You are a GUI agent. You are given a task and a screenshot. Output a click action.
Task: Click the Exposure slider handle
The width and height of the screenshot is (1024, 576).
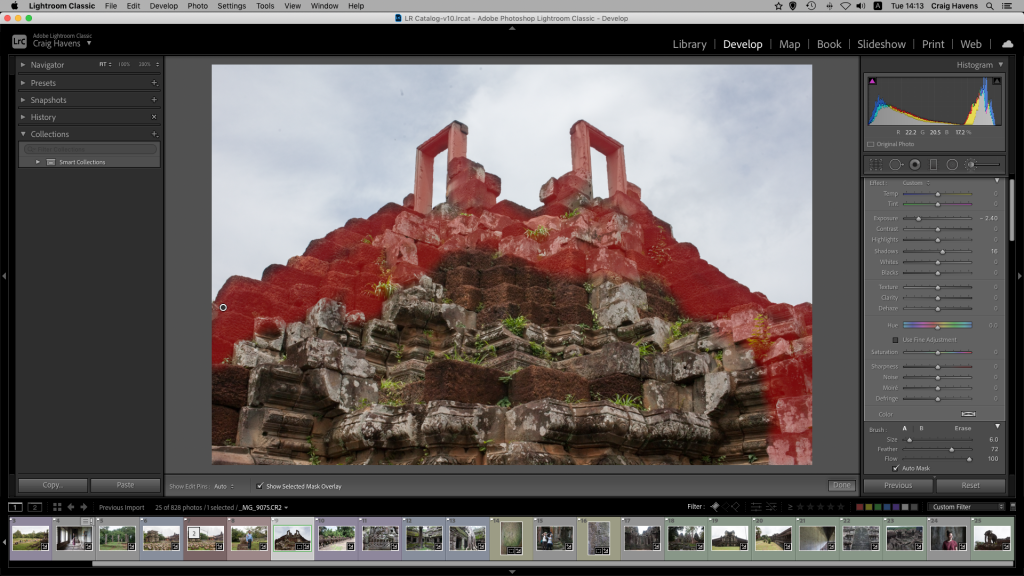click(x=918, y=218)
